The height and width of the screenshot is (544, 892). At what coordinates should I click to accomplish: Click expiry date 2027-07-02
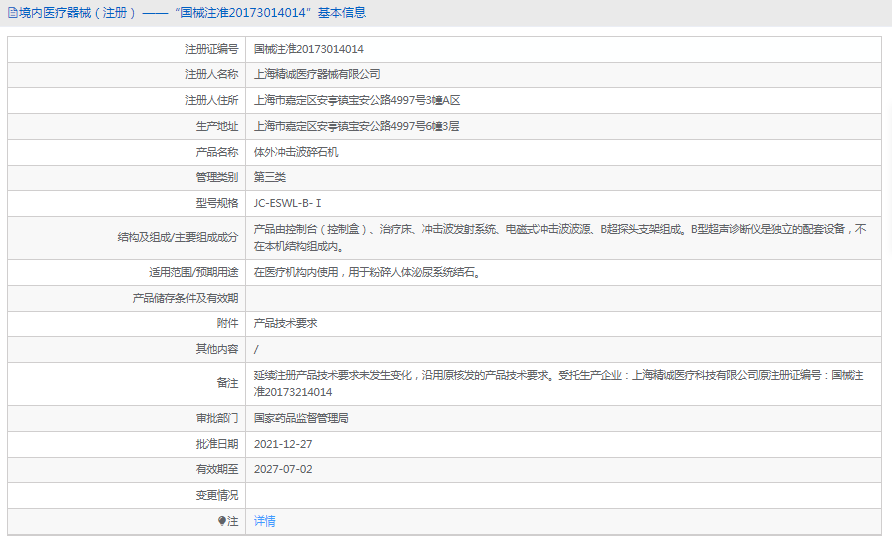coord(283,469)
